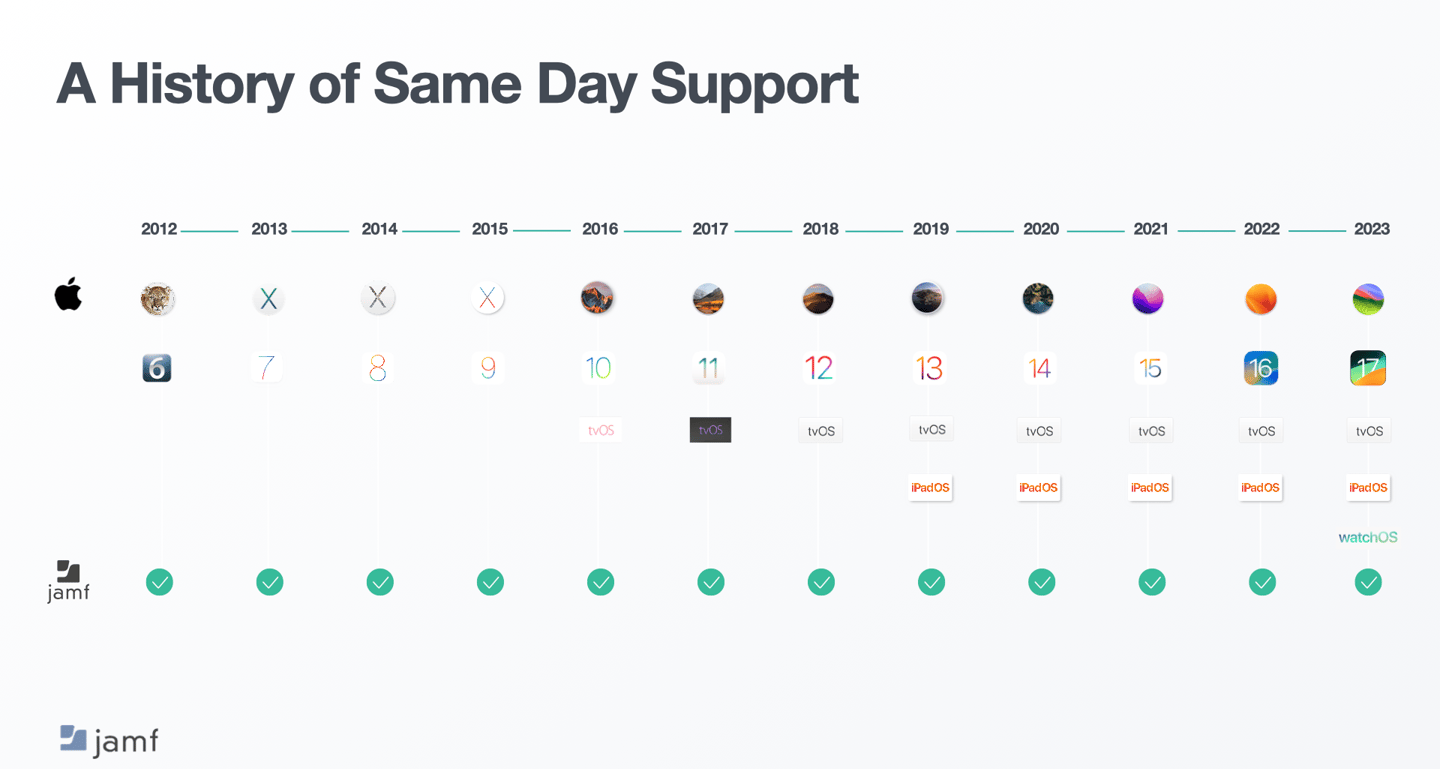Click the watchOS label under 2023
This screenshot has height=769, width=1440.
pos(1368,537)
